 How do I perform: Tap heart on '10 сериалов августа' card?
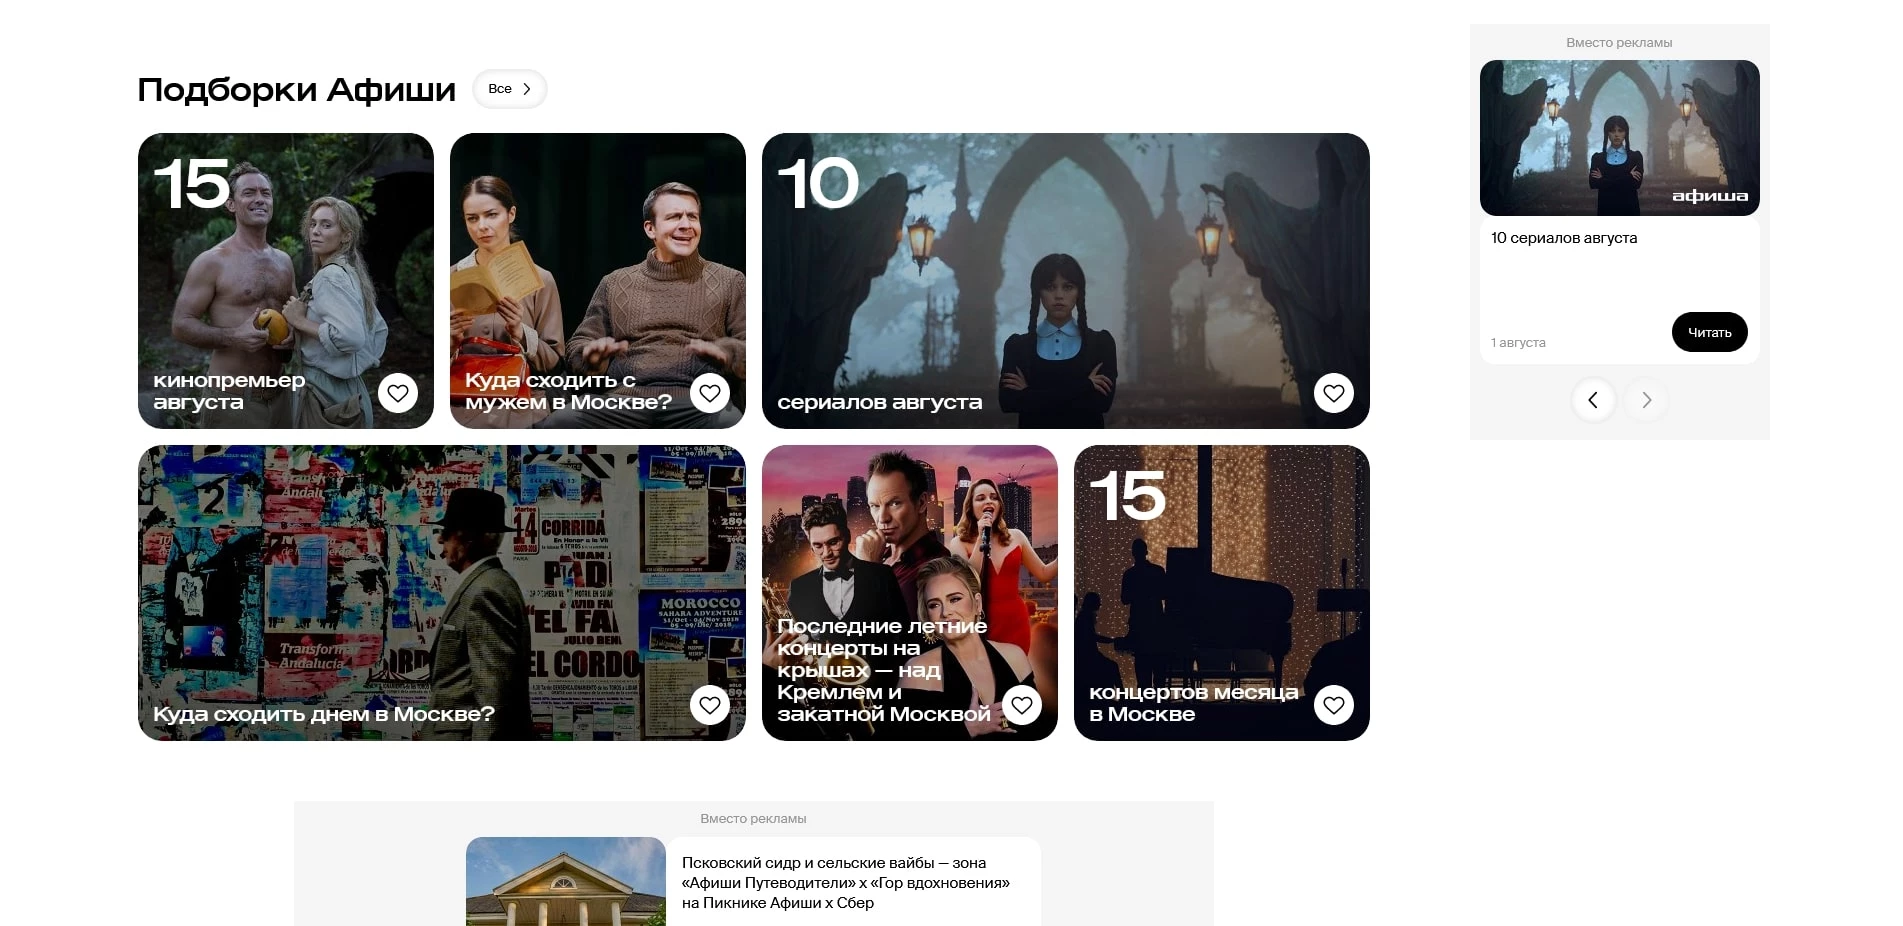(1334, 393)
